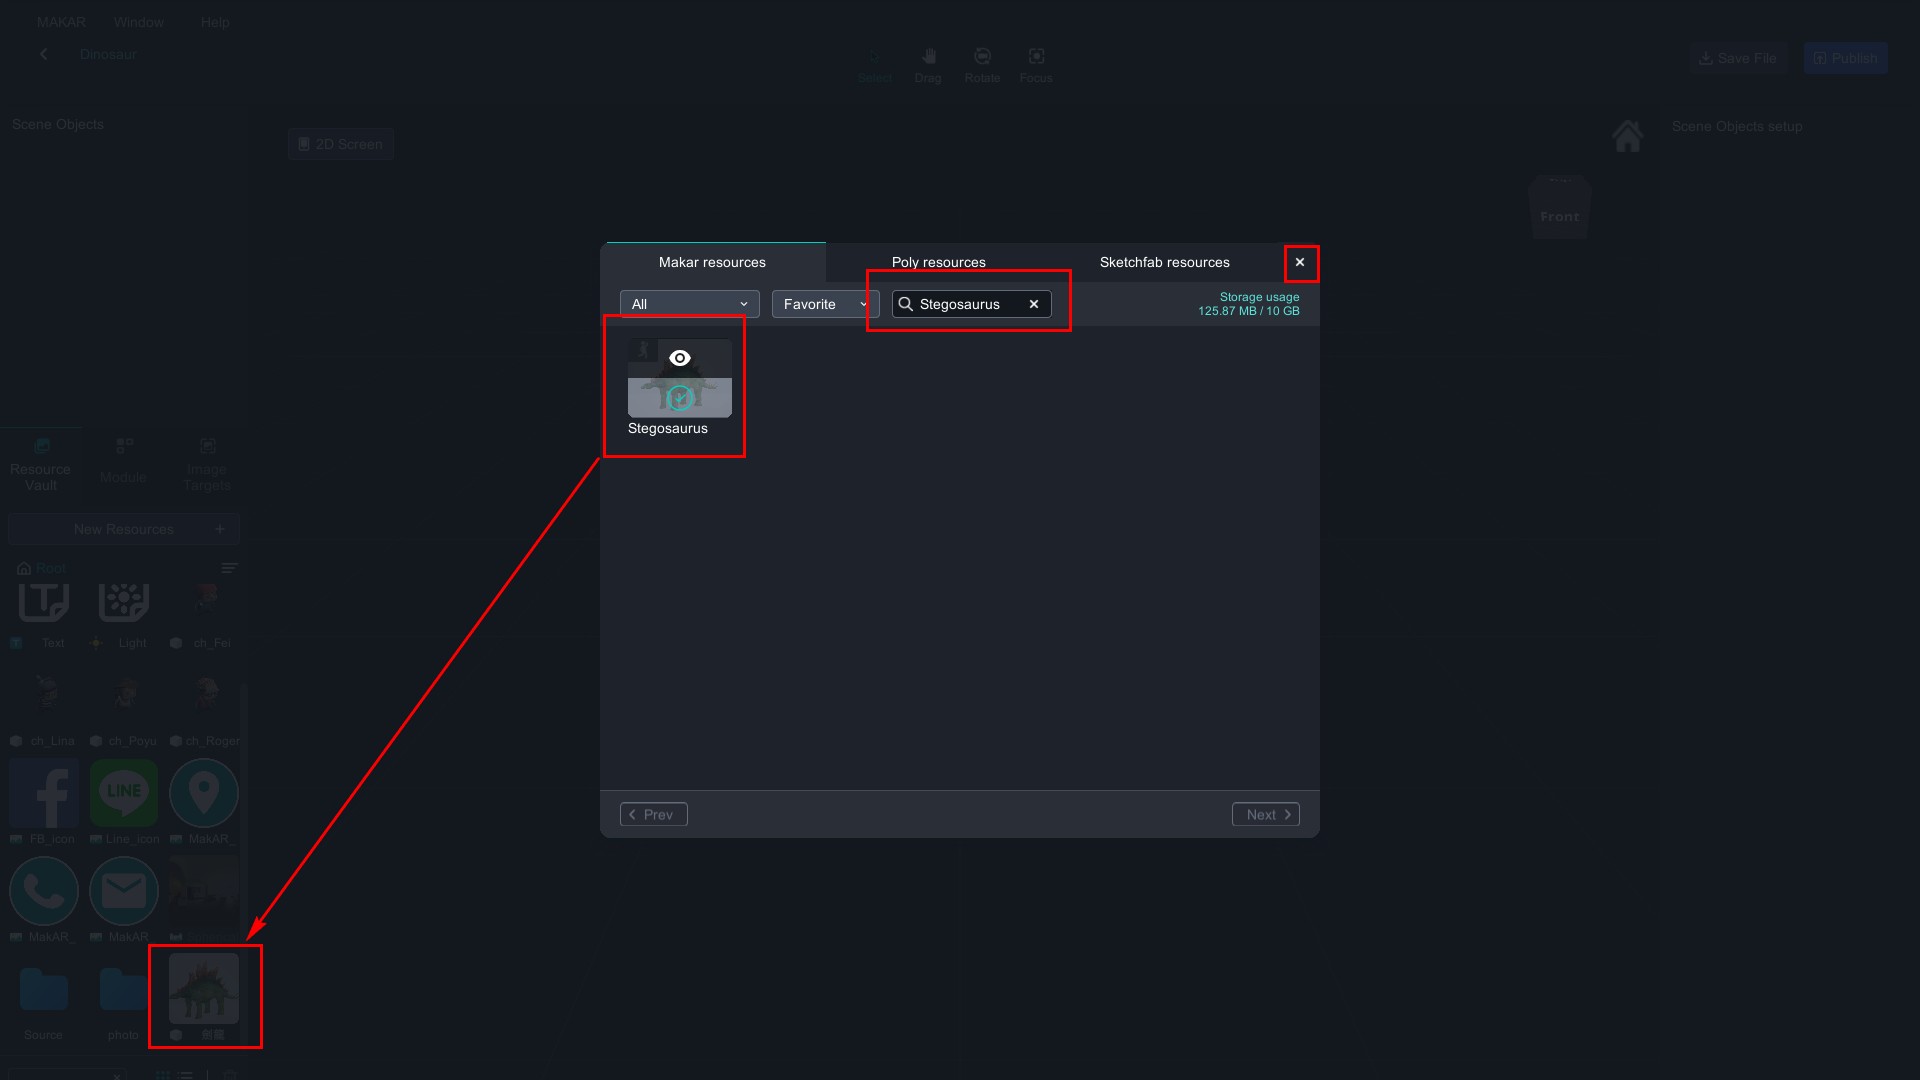Open the Root folder sort menu
The height and width of the screenshot is (1080, 1920).
pos(229,568)
